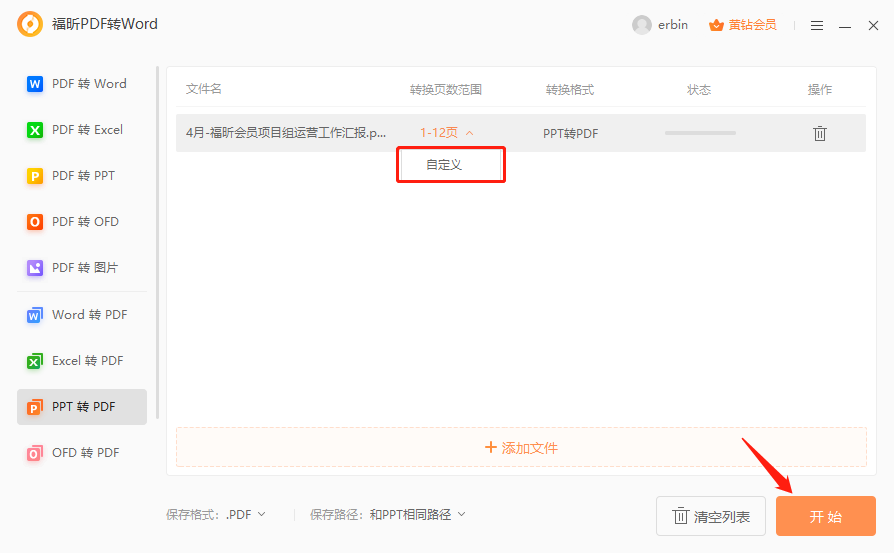Image resolution: width=894 pixels, height=553 pixels.
Task: Go to Excel 转 PDF conversion
Action: tap(88, 361)
